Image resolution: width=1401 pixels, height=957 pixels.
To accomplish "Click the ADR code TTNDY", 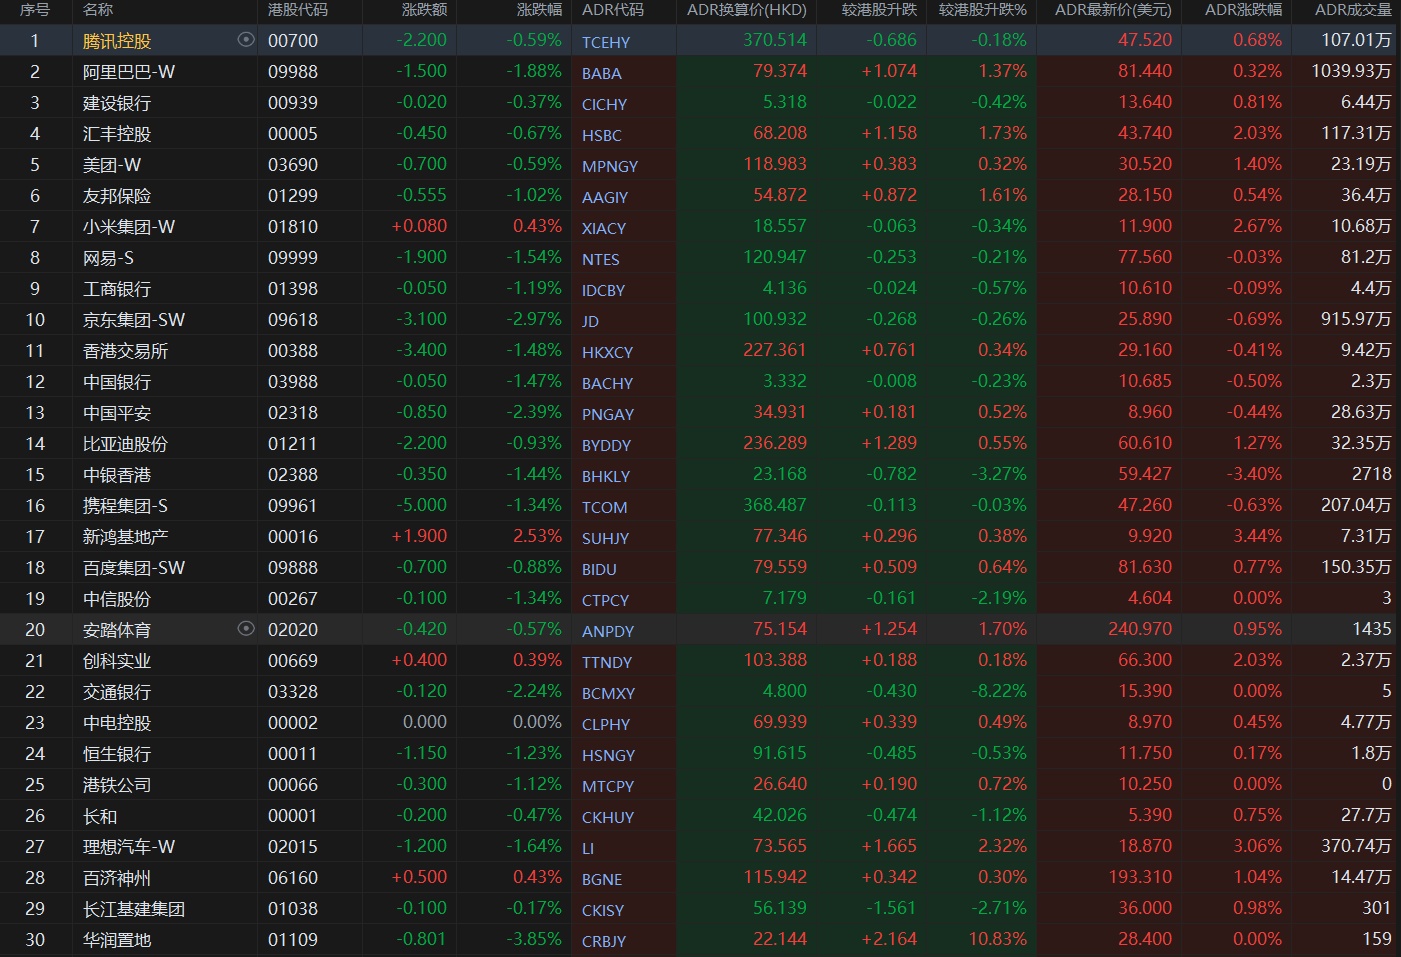I will (607, 662).
